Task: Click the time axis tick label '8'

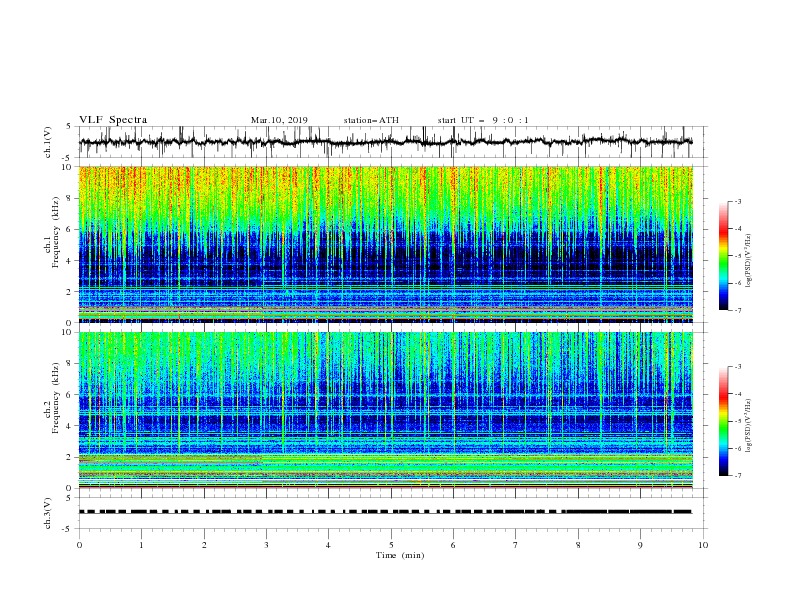Action: click(578, 545)
